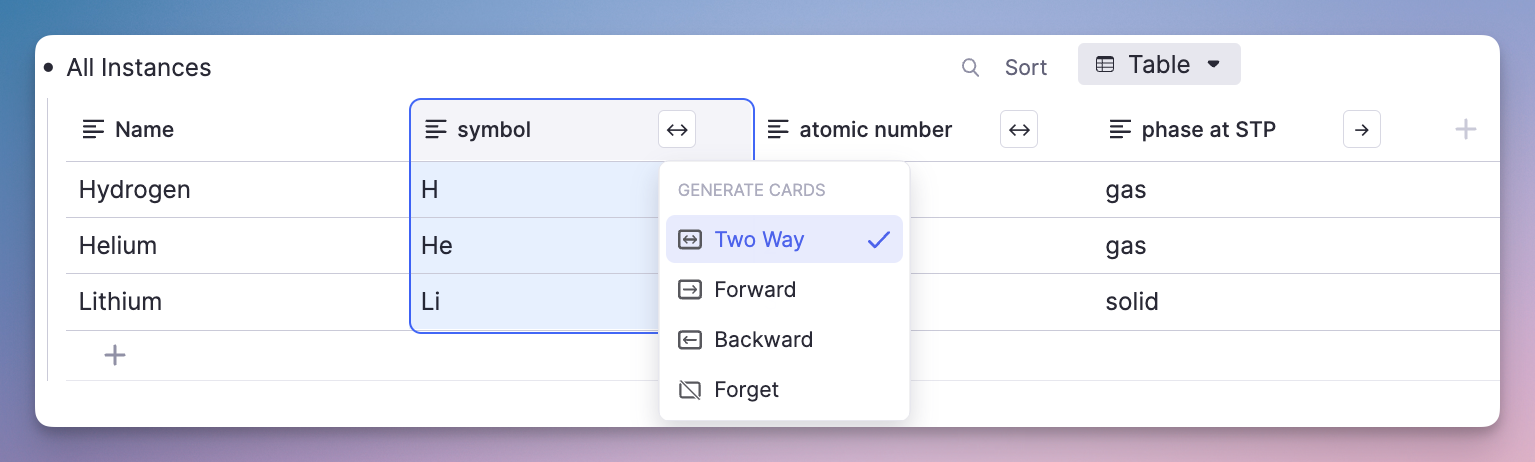
Task: Open the Table view dropdown
Action: coord(1159,65)
